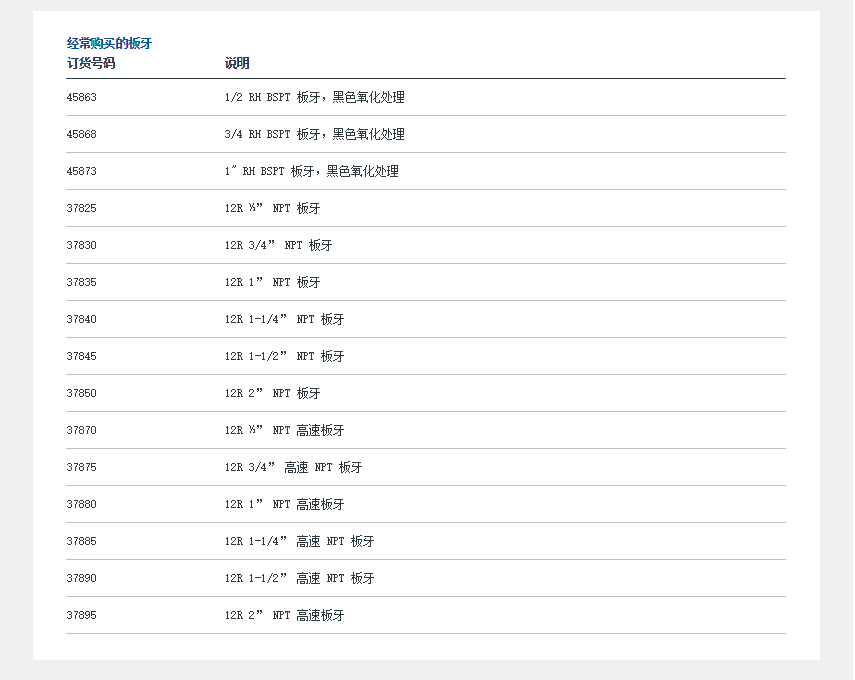Viewport: 855px width, 680px height.
Task: Click order number 45863
Action: [82, 98]
